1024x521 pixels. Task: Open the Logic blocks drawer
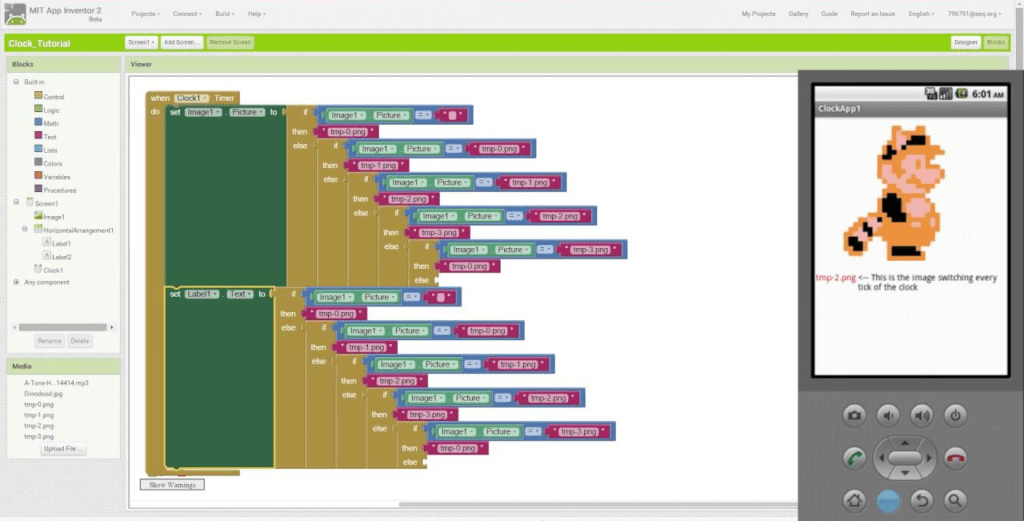point(47,110)
